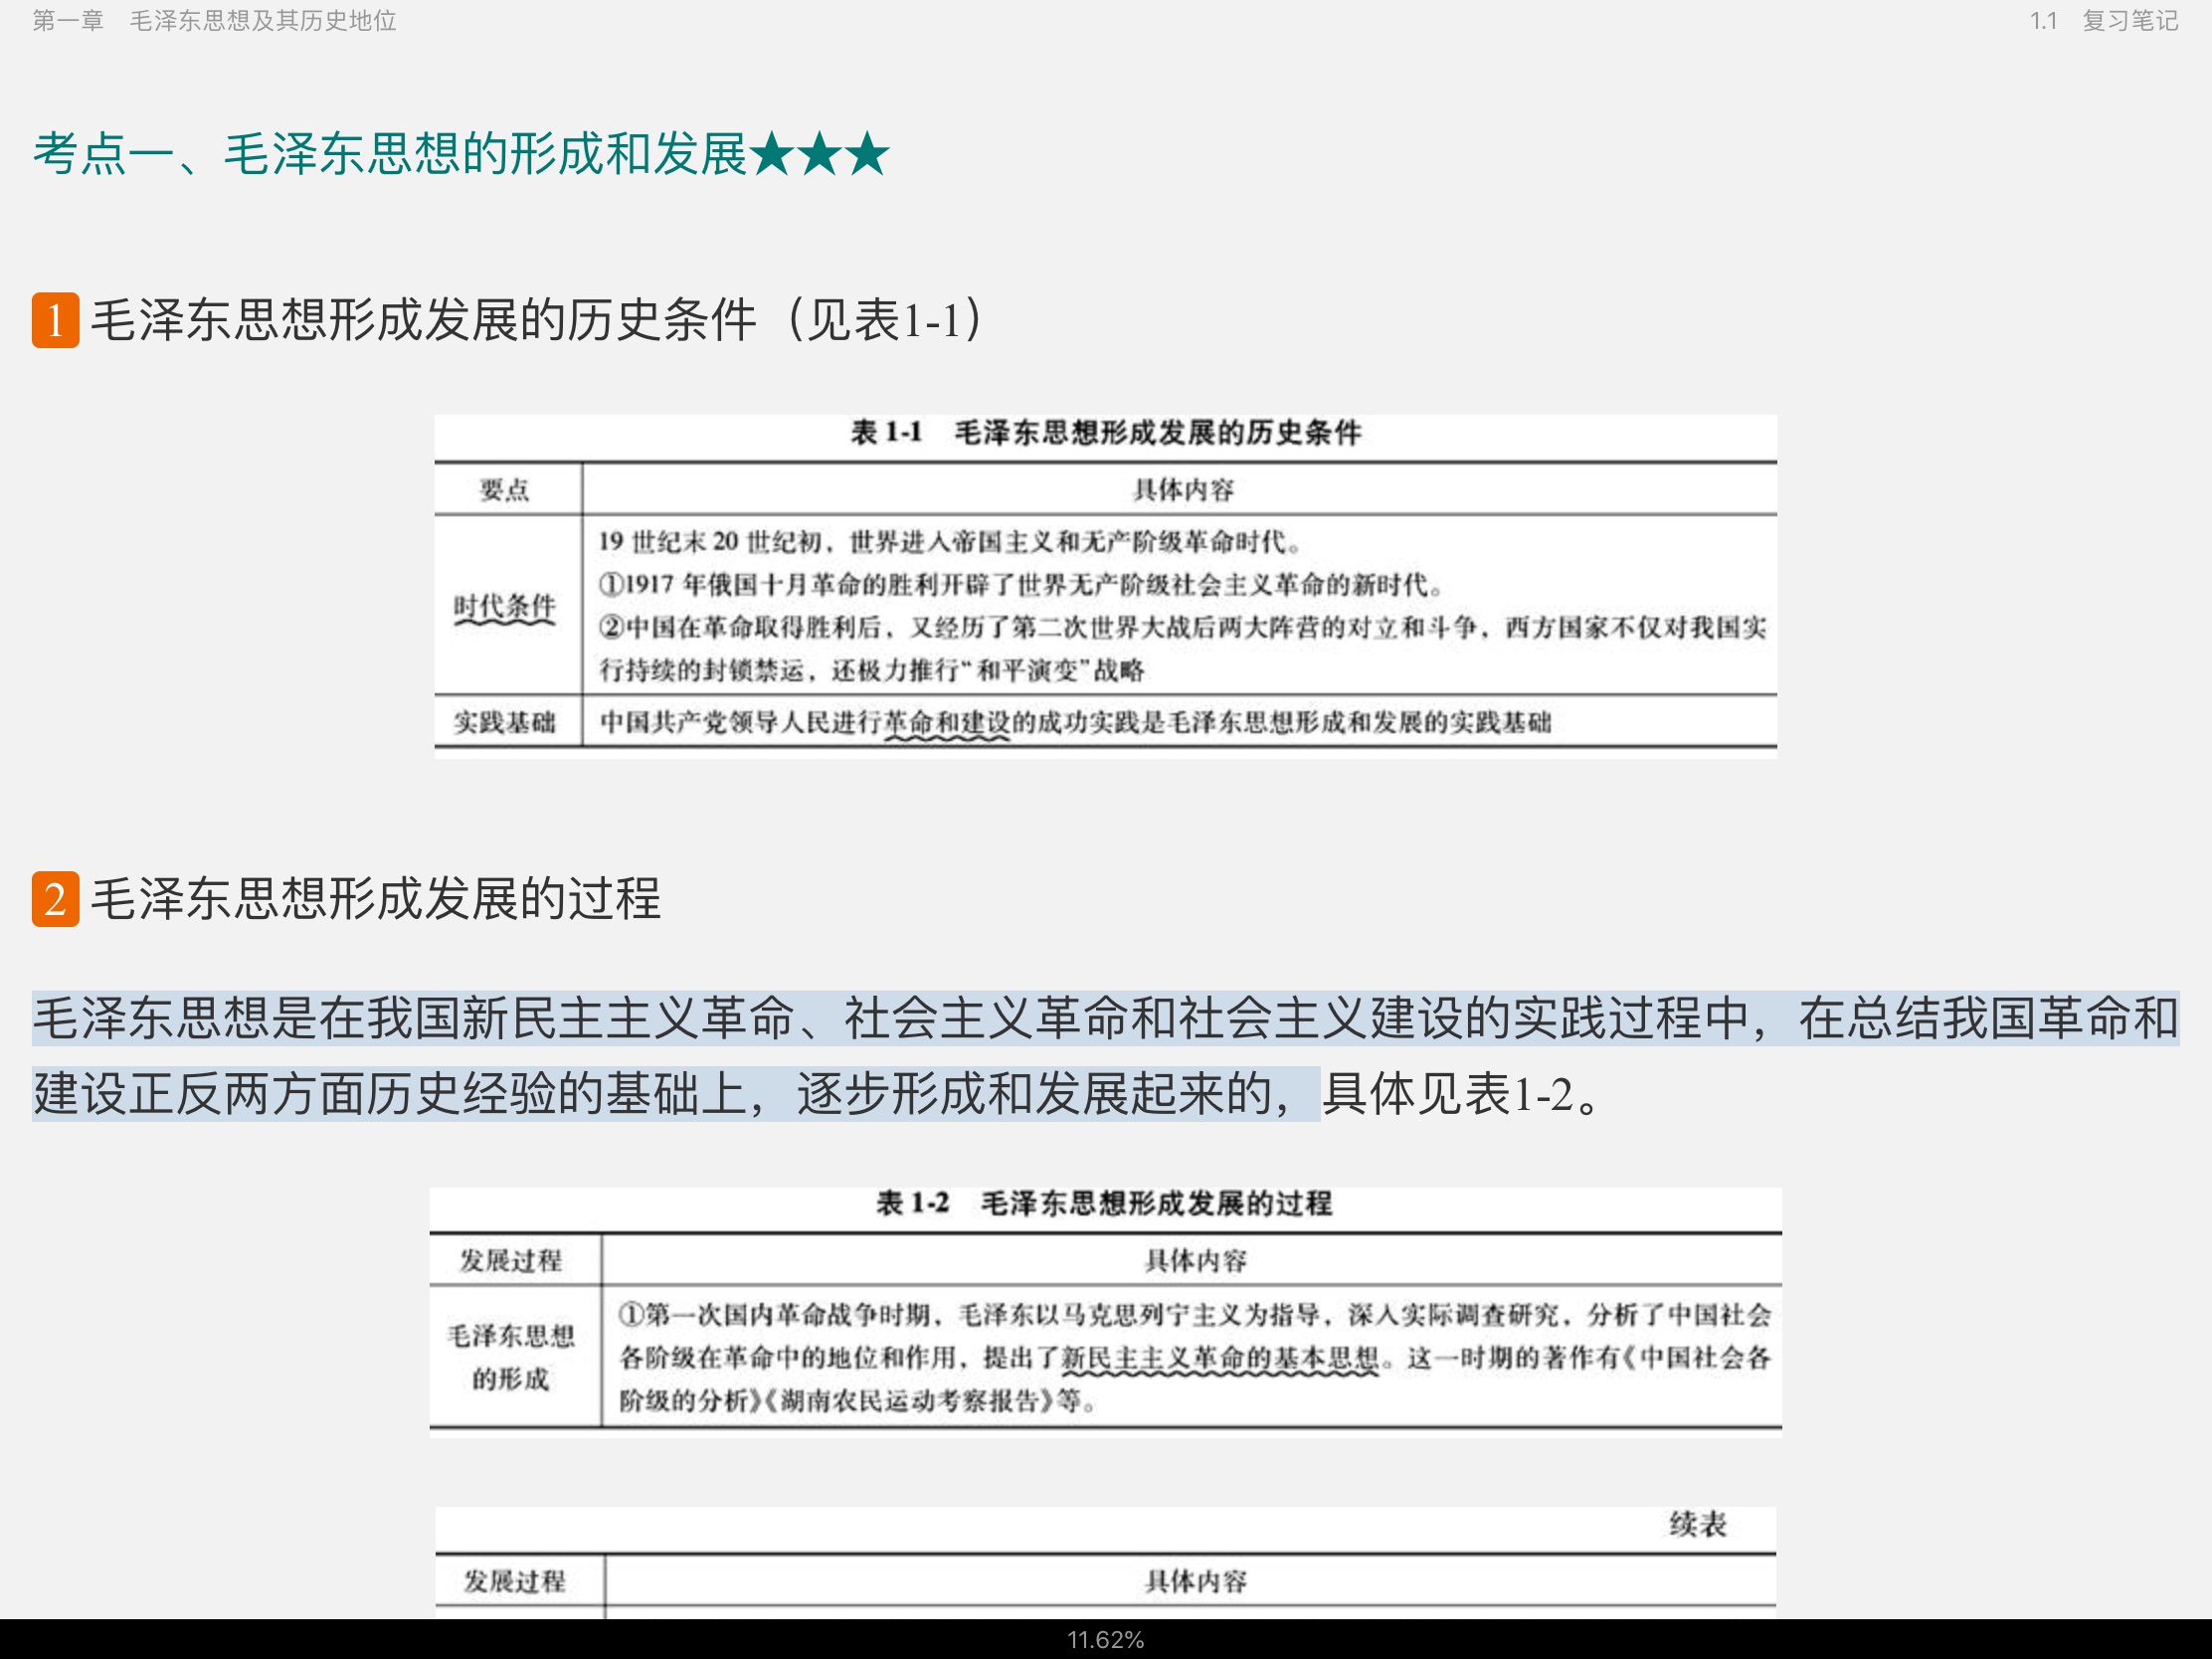This screenshot has height=1659, width=2212.
Task: Open the 表 1-1 table image
Action: [1105, 585]
